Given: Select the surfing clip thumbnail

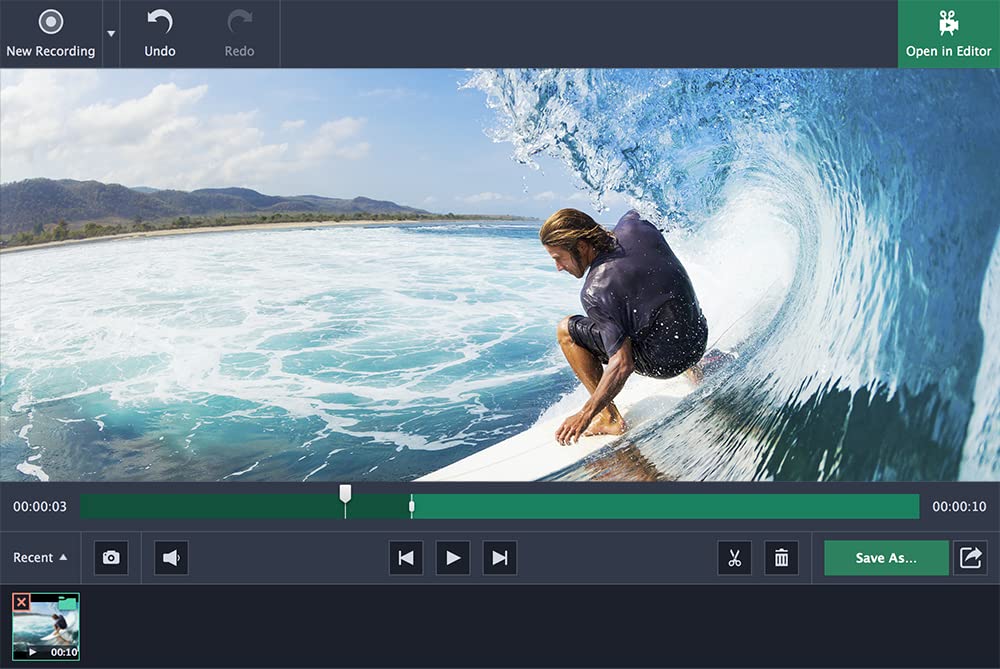Looking at the screenshot, I should 46,626.
